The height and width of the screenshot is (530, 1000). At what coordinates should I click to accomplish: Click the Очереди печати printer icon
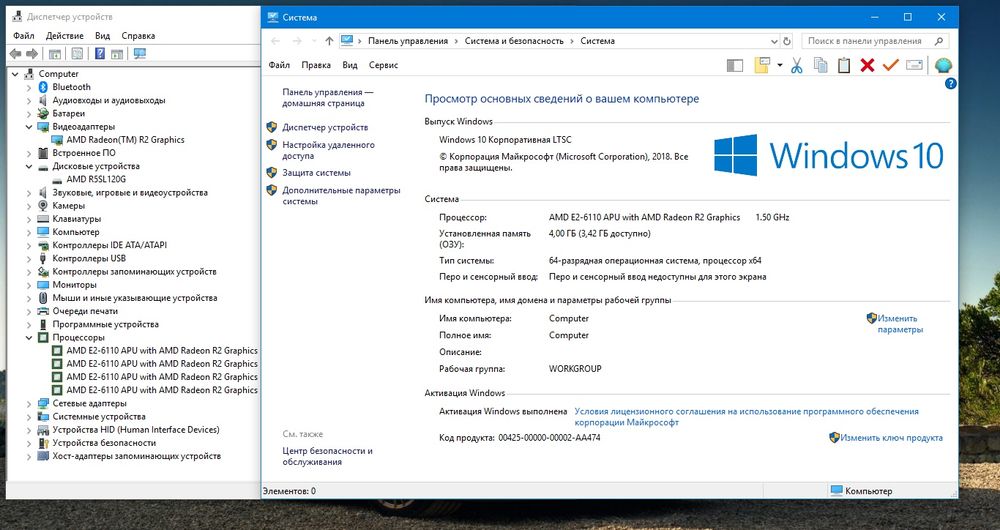tap(43, 311)
